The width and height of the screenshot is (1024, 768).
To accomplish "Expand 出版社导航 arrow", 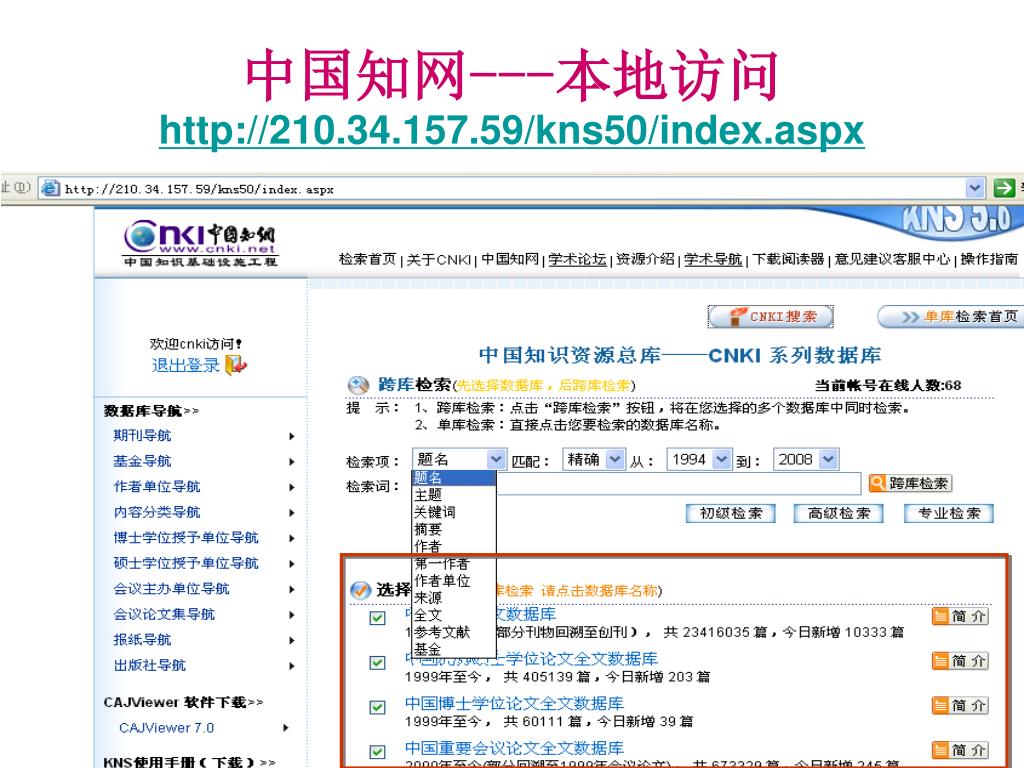I will coord(292,666).
